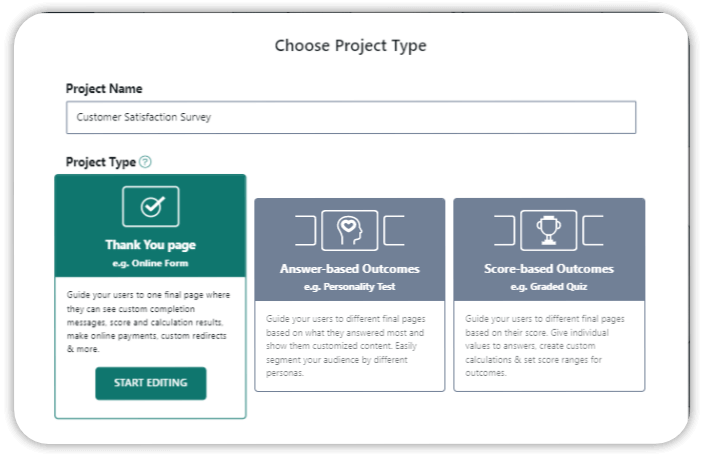Image resolution: width=704 pixels, height=459 pixels.
Task: Click the Answer-based Outcomes description text
Action: (x=346, y=346)
